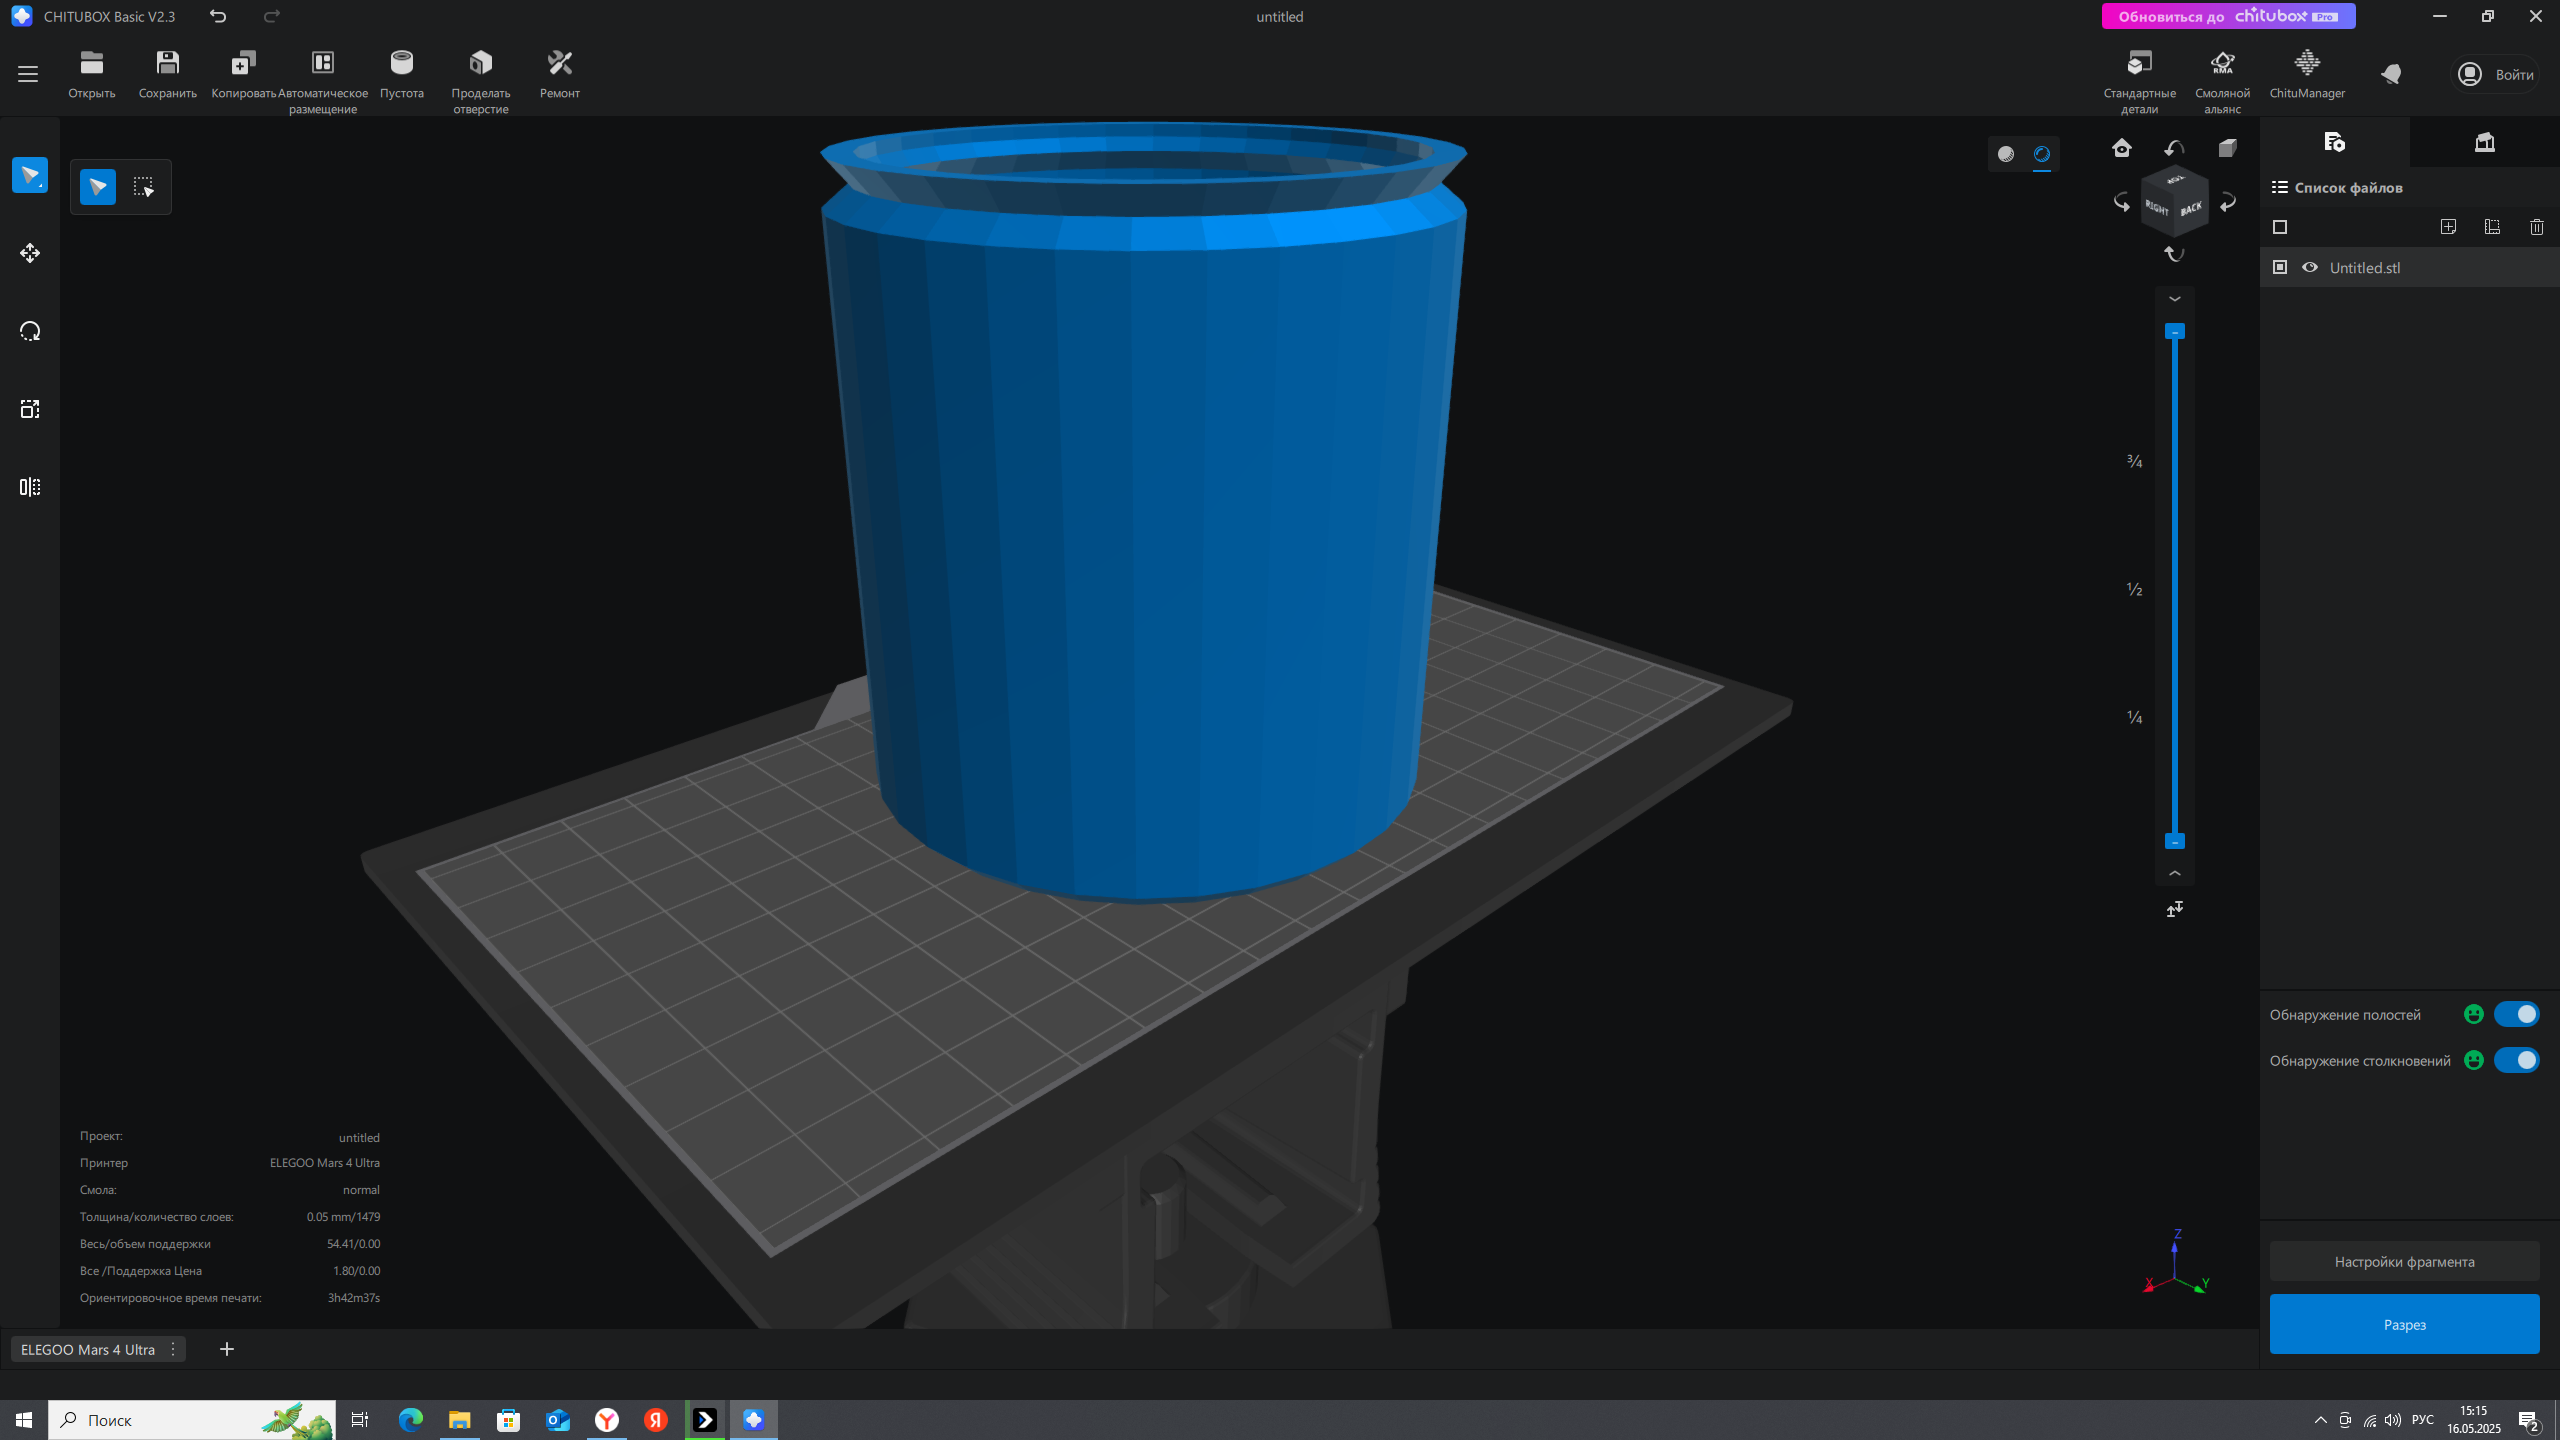Activate the box selection mode icon
The height and width of the screenshot is (1440, 2560).
144,187
